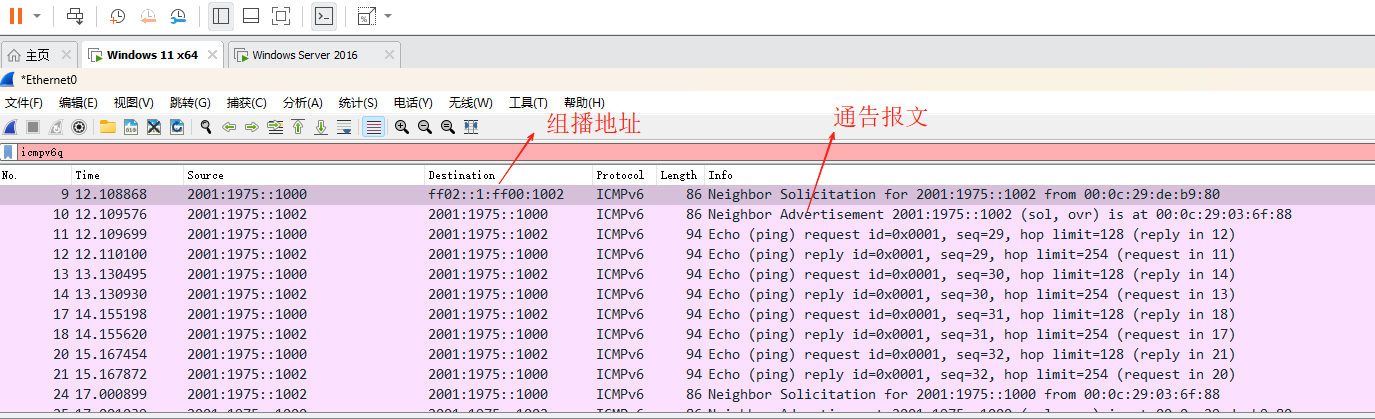Sort packets by the Time column header
This screenshot has width=1375, height=419.
[x=127, y=175]
